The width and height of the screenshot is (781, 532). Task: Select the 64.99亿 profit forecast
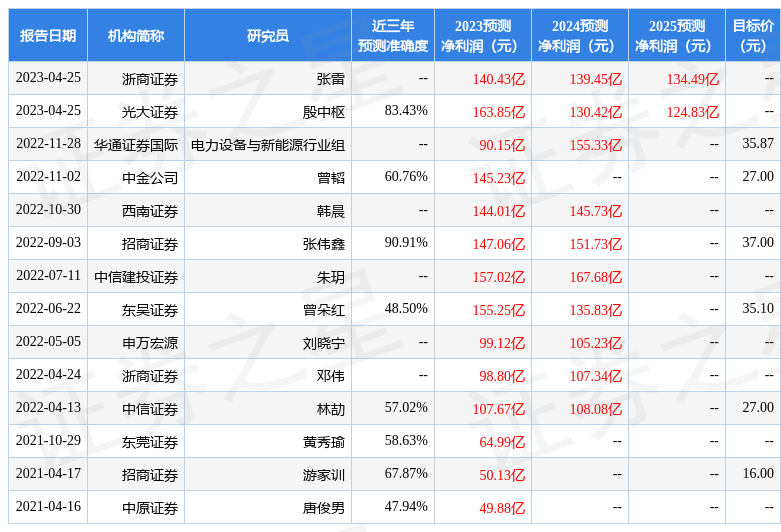[x=502, y=442]
